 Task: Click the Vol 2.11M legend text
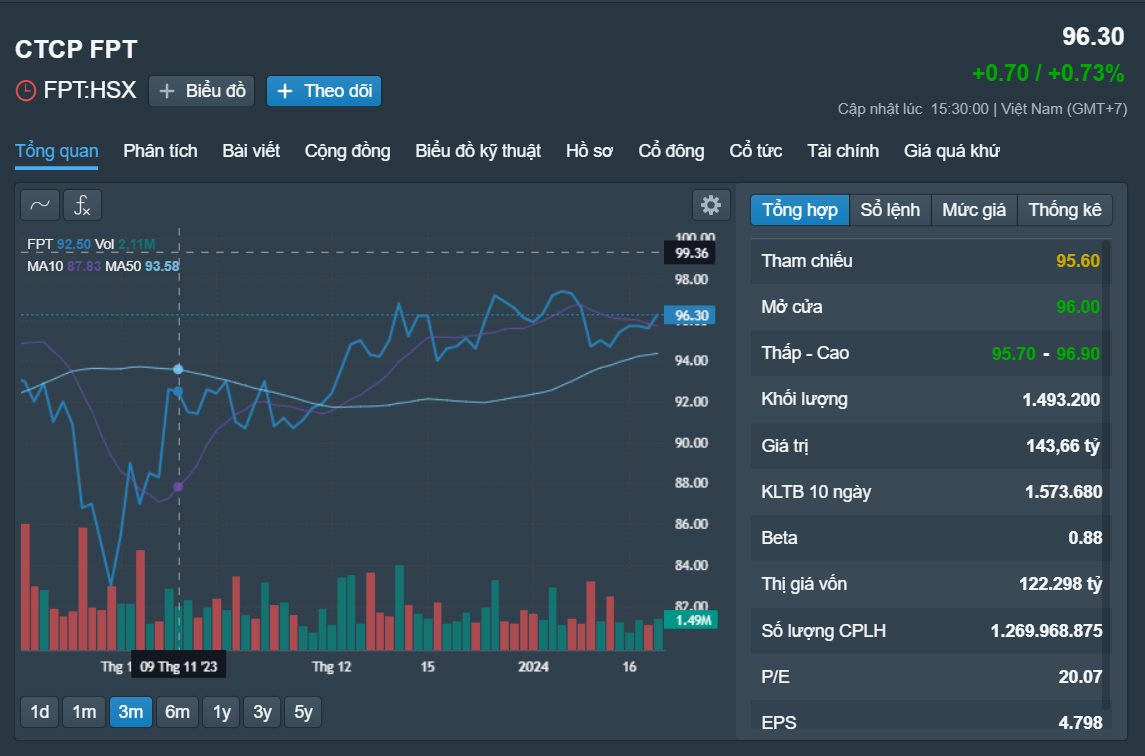coord(125,244)
